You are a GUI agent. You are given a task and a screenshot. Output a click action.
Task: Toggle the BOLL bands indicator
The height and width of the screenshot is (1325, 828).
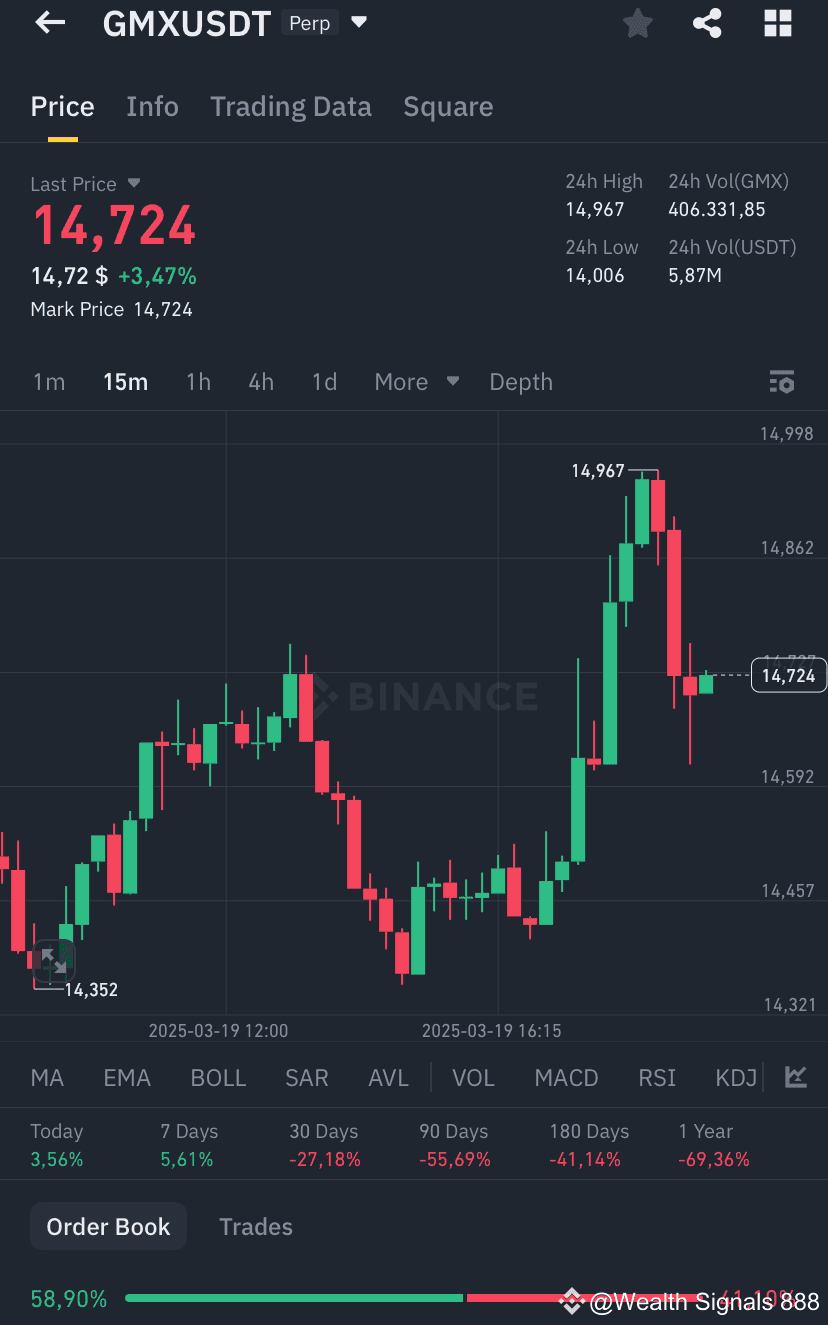coord(218,1077)
